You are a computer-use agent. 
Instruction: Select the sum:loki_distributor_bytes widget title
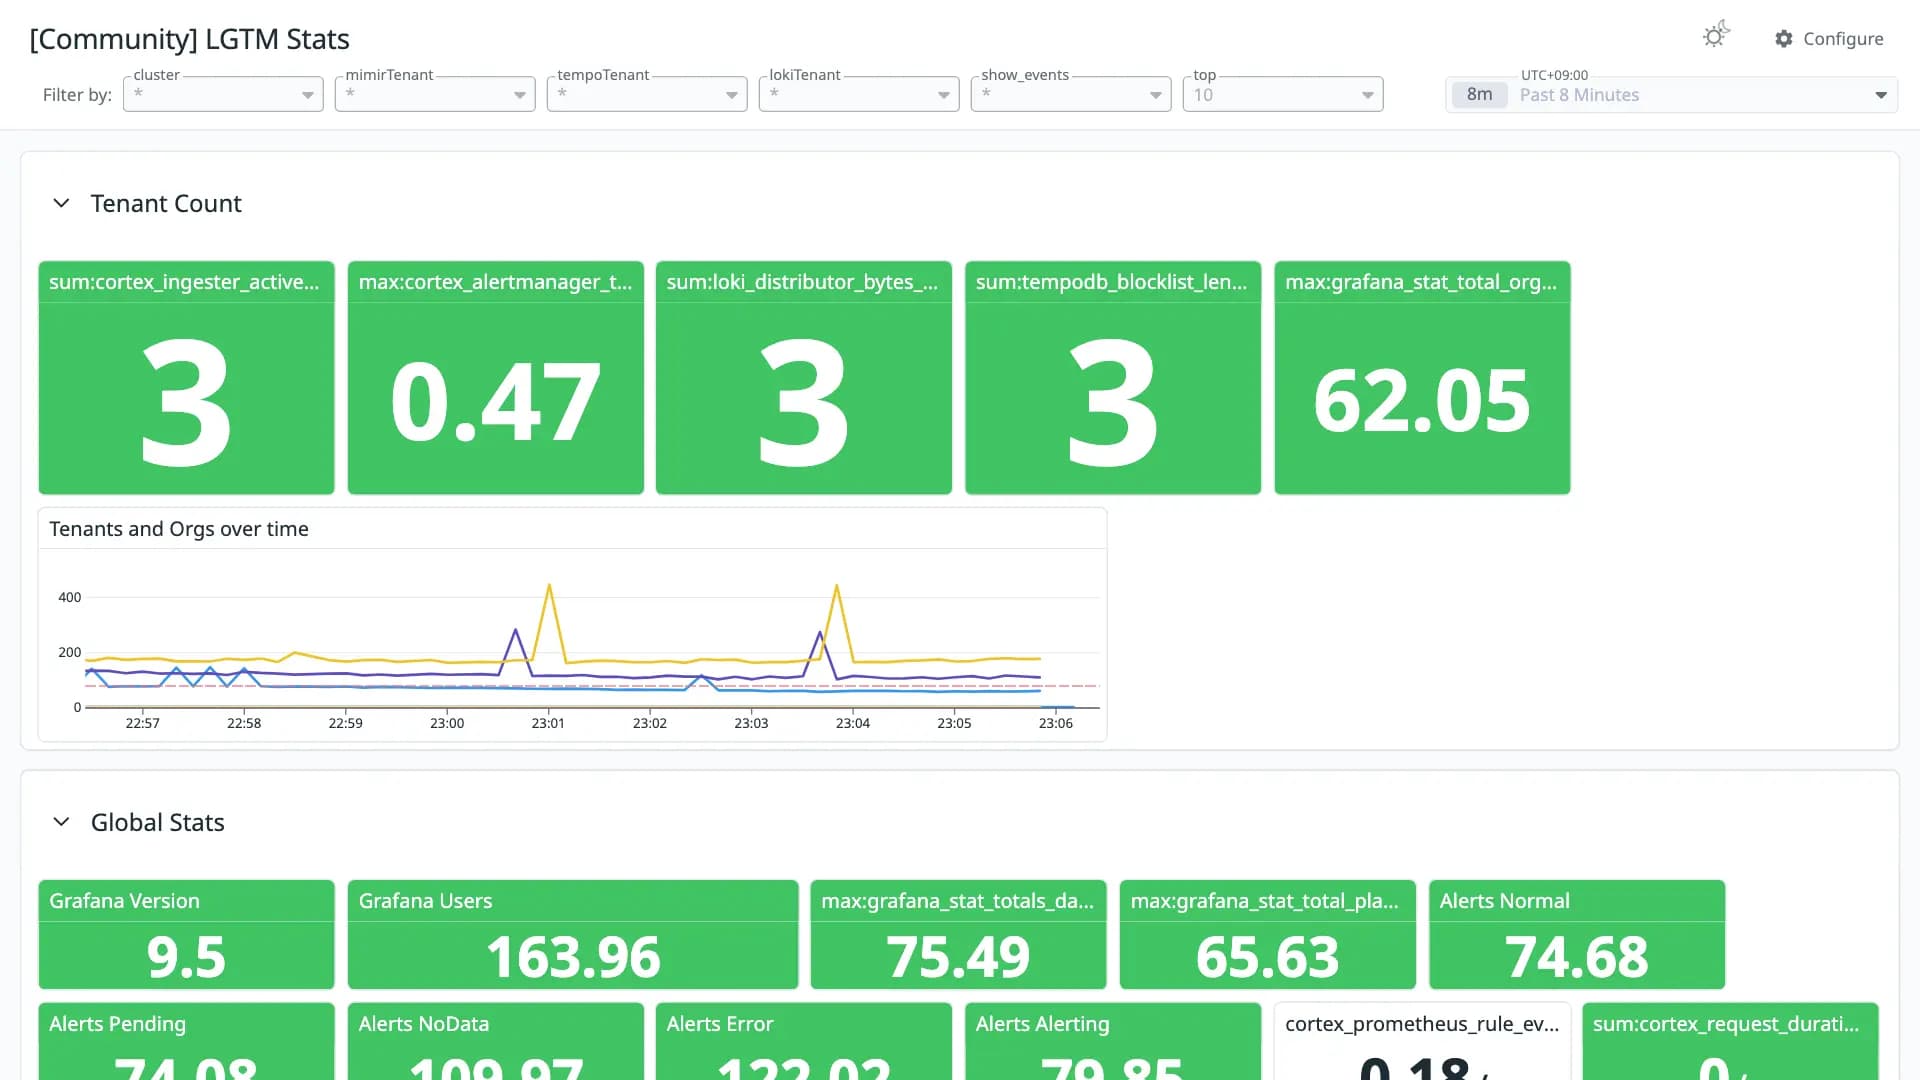point(802,282)
